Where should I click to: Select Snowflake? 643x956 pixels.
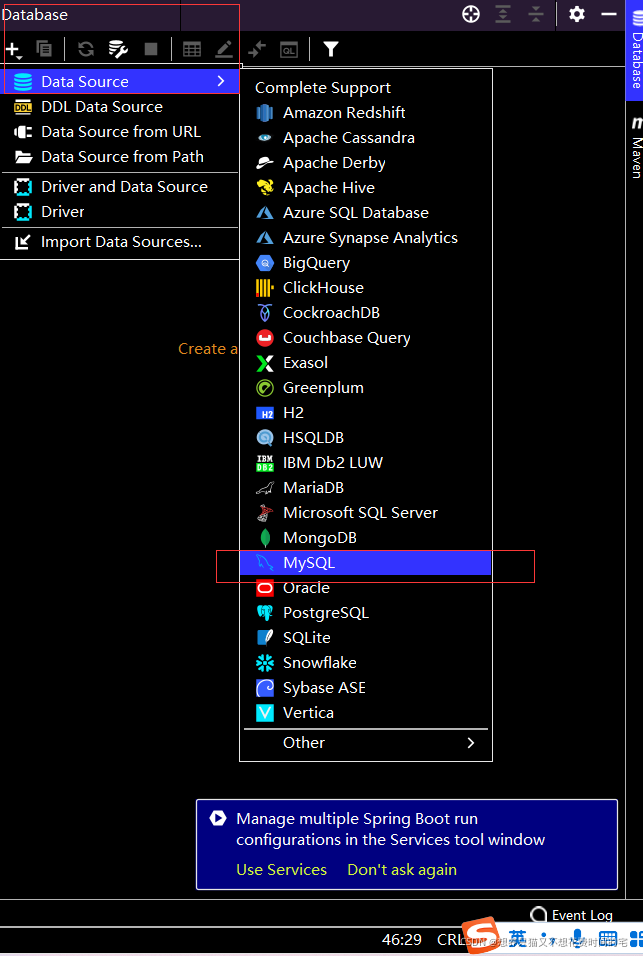366,663
